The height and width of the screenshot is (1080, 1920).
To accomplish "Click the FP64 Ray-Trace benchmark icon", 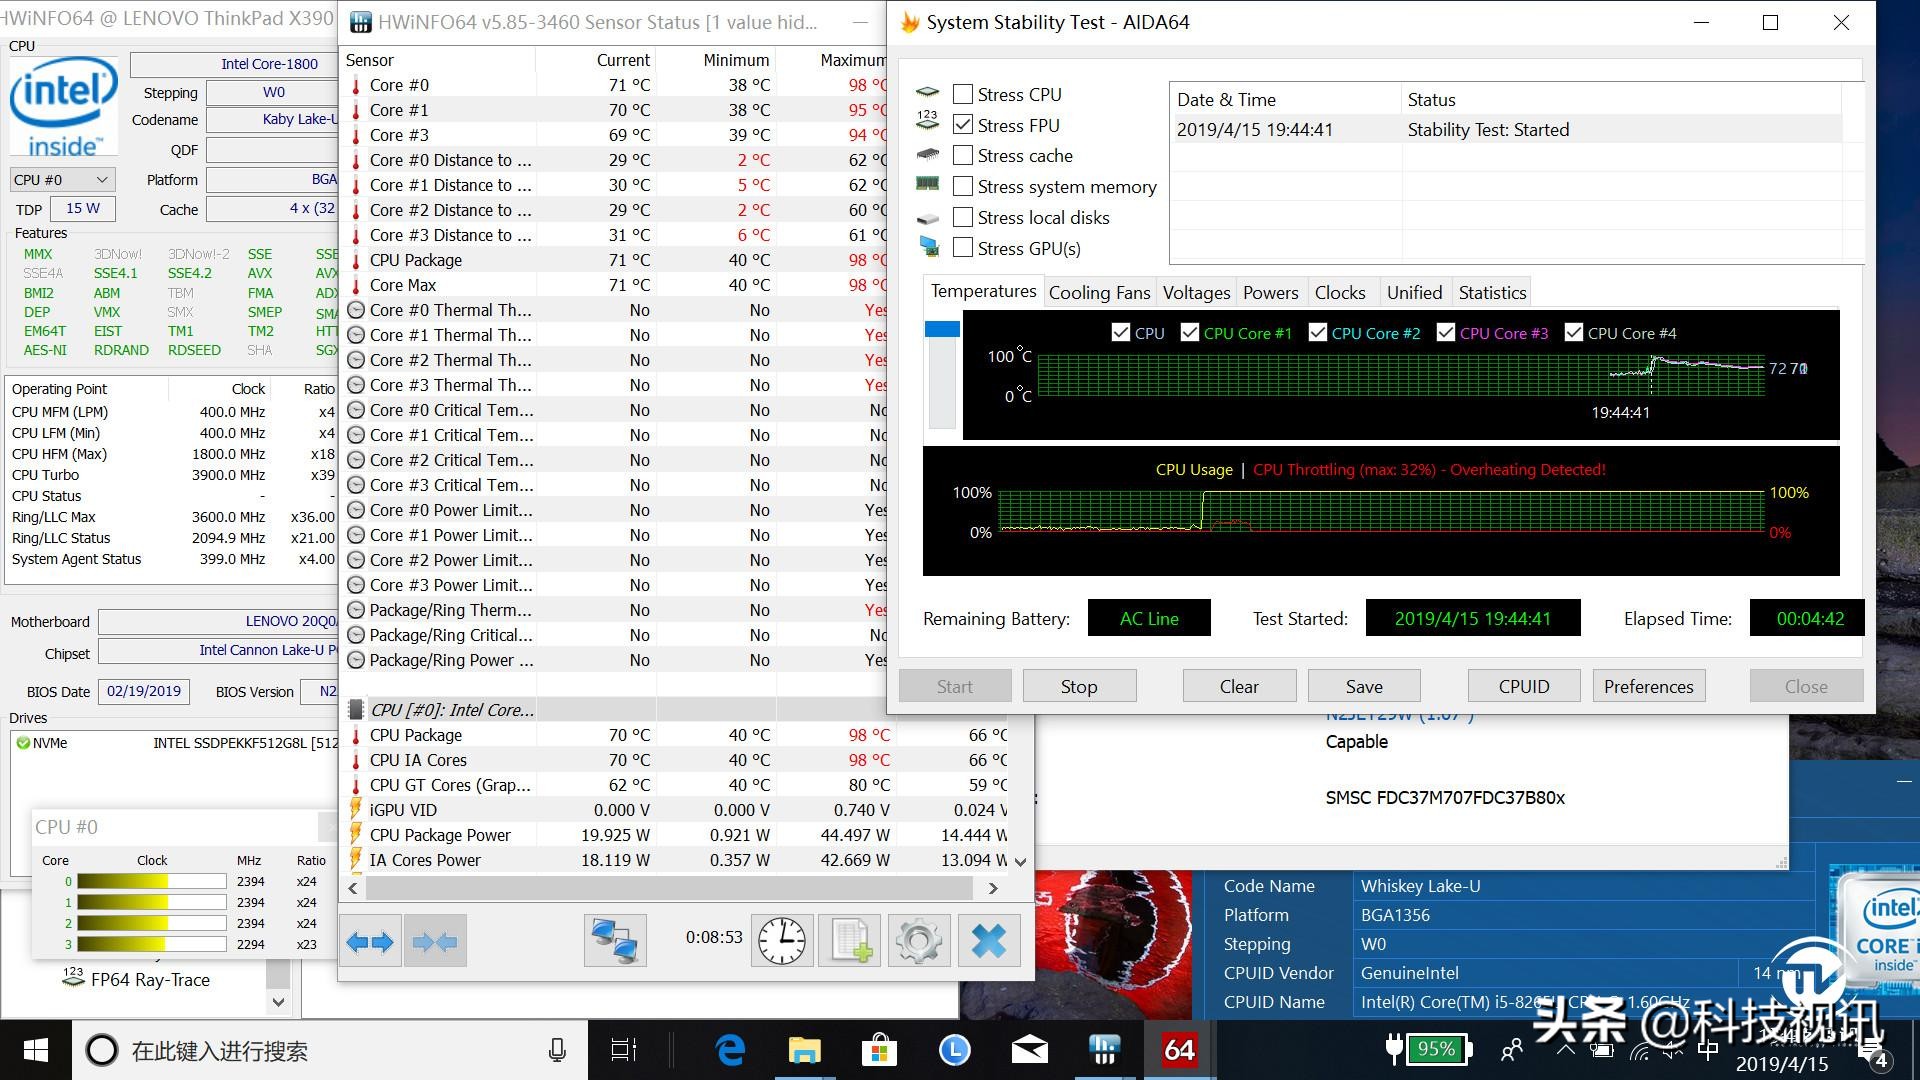I will [x=73, y=978].
